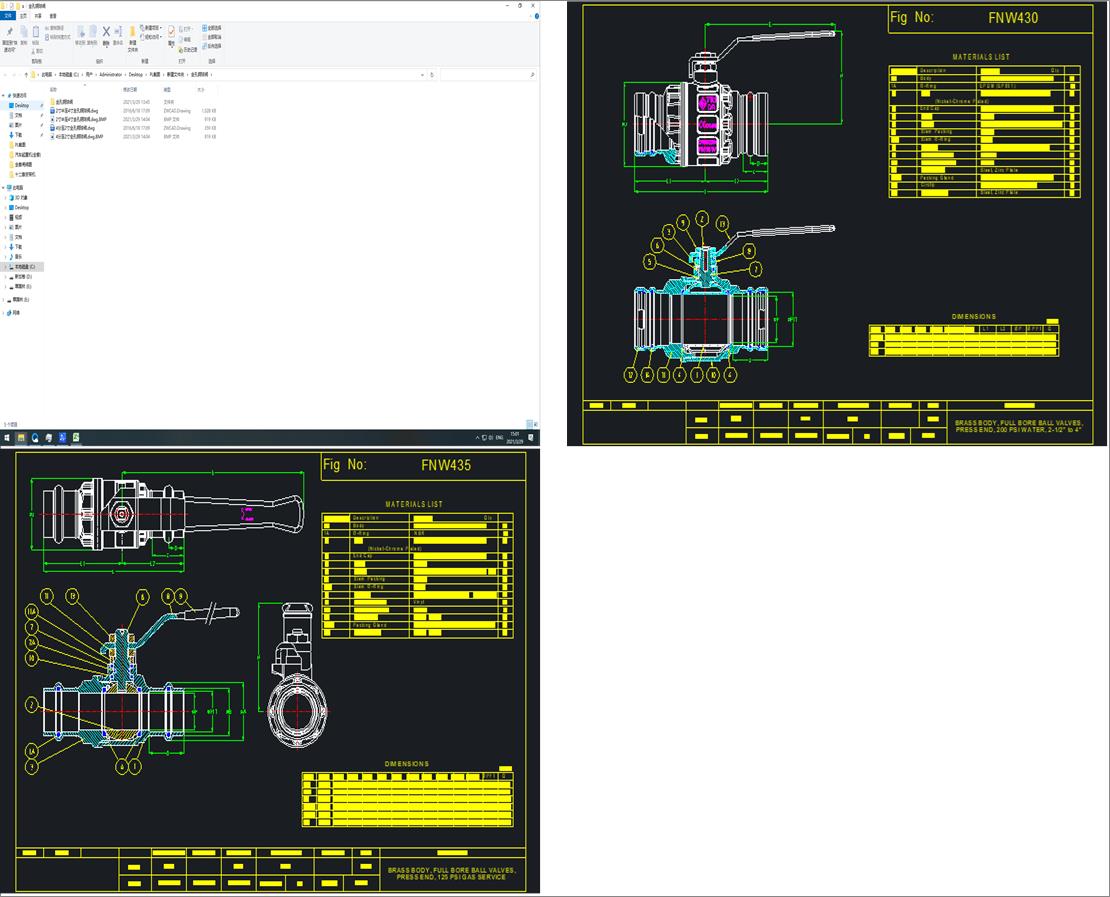Click the Rename icon in ribbon

(x=118, y=32)
